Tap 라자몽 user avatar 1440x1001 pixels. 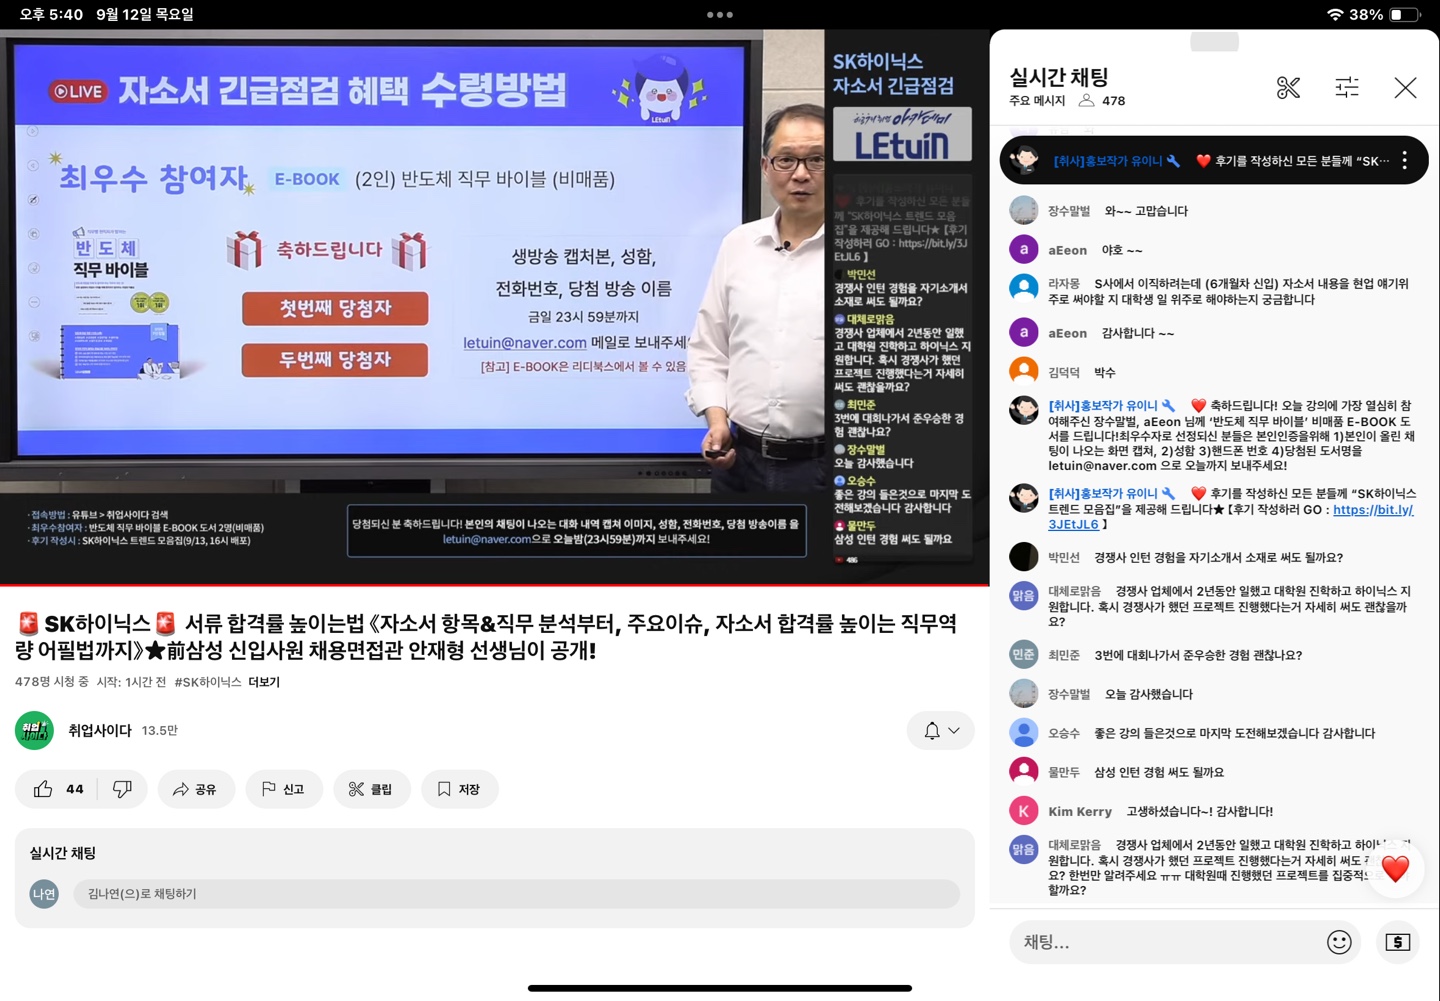[1023, 287]
